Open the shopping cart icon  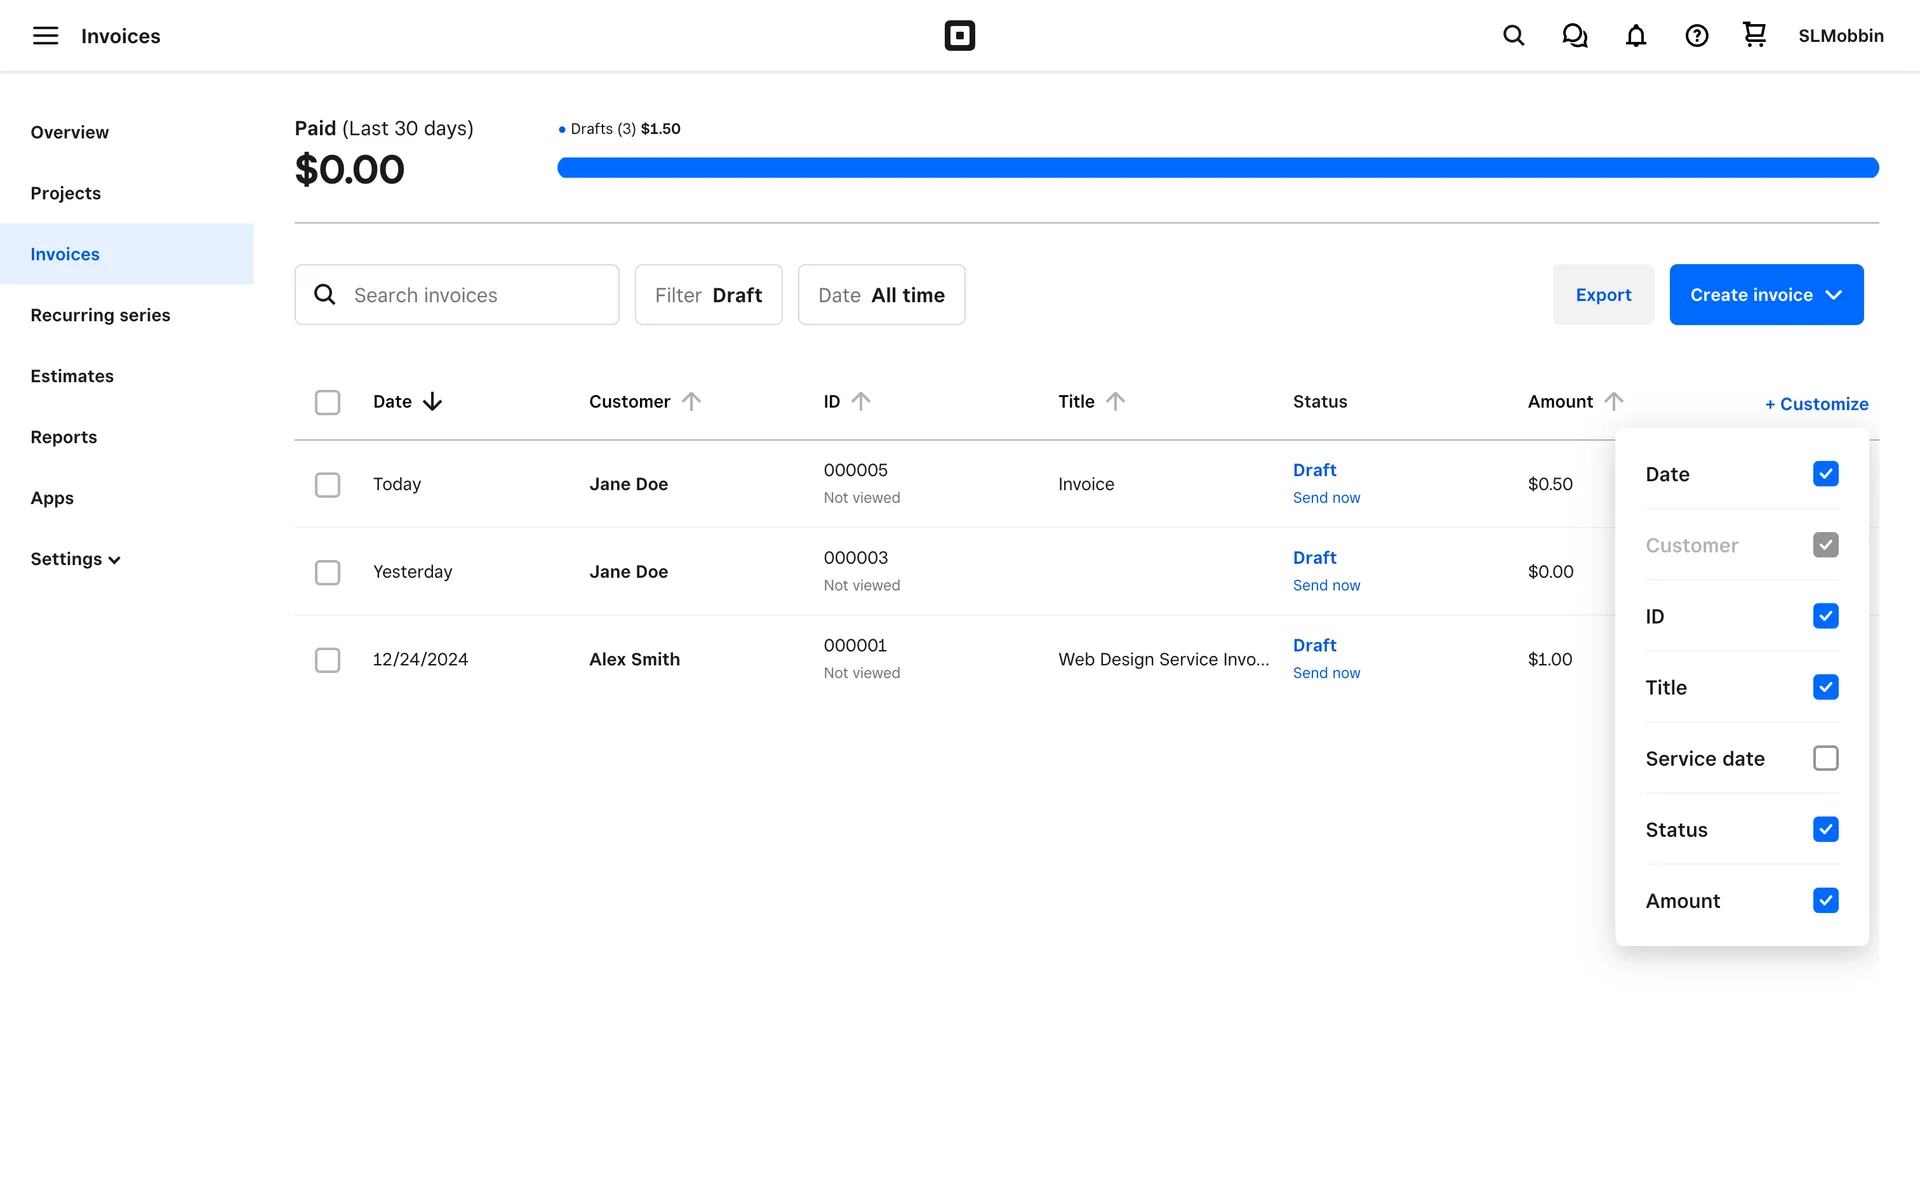click(x=1754, y=35)
